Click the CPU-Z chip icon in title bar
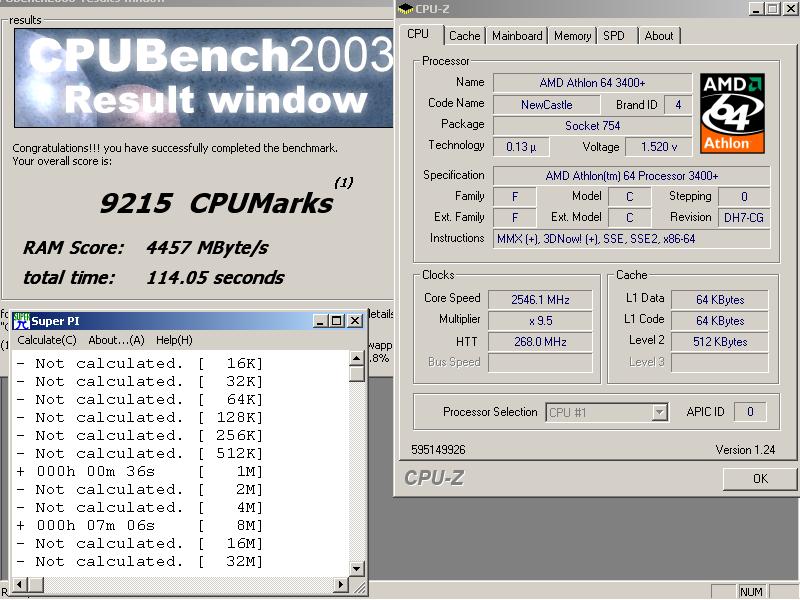The height and width of the screenshot is (600, 800). coord(406,8)
